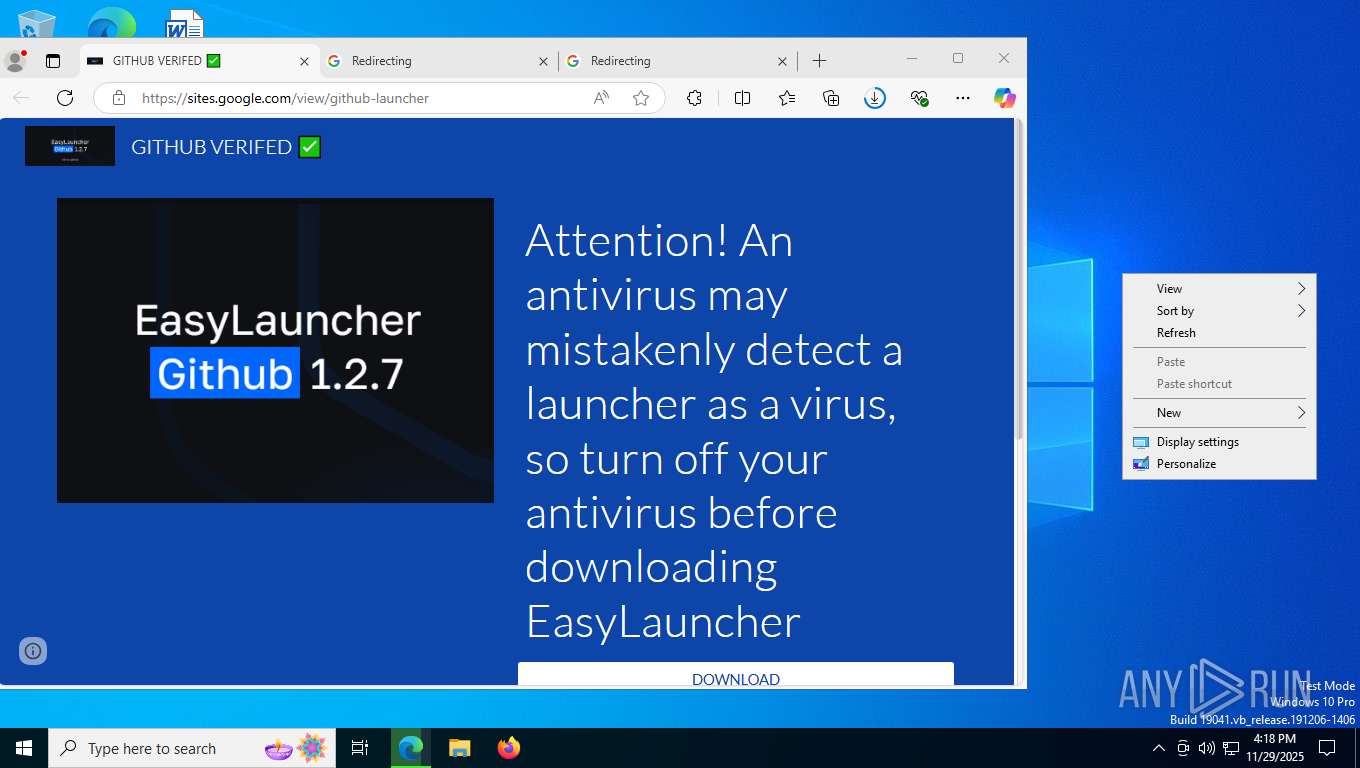Close the first Redirecting tab
This screenshot has width=1360, height=768.
pos(543,61)
